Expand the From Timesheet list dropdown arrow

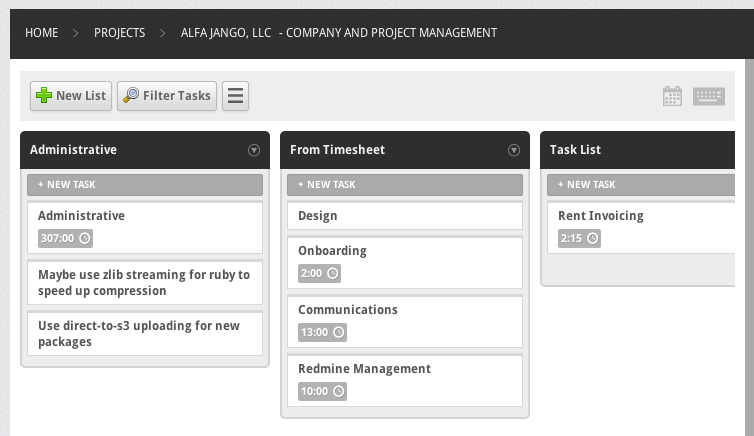pyautogui.click(x=514, y=150)
